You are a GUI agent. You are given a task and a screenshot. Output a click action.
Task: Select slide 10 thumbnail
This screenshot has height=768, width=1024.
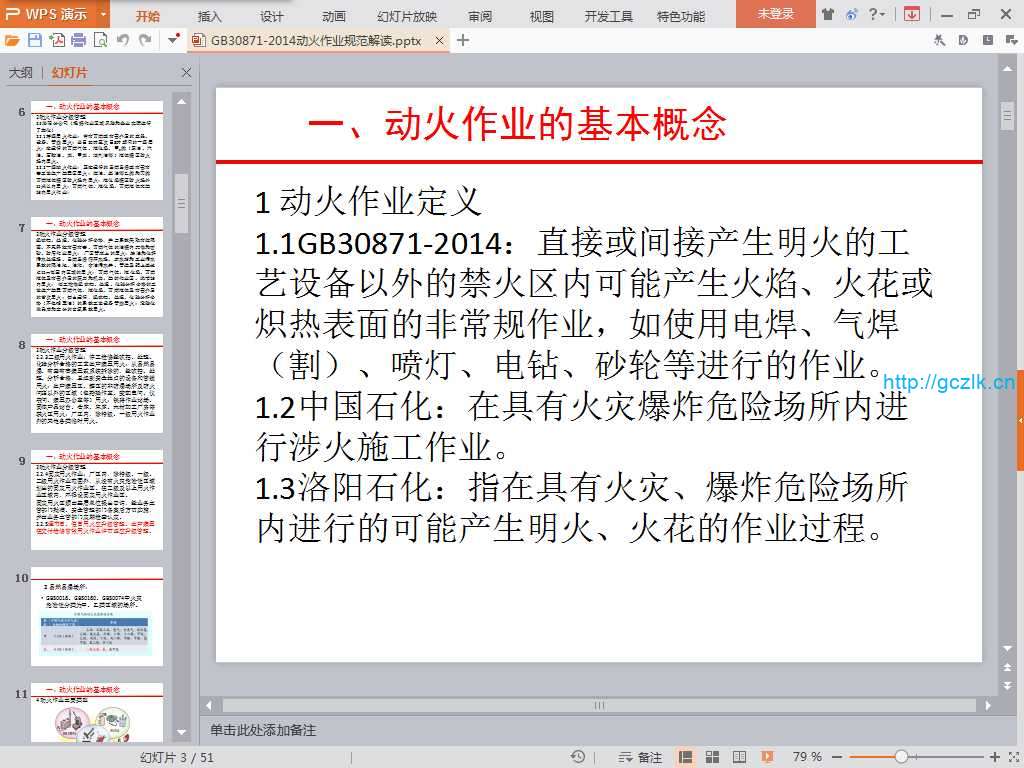tap(96, 616)
